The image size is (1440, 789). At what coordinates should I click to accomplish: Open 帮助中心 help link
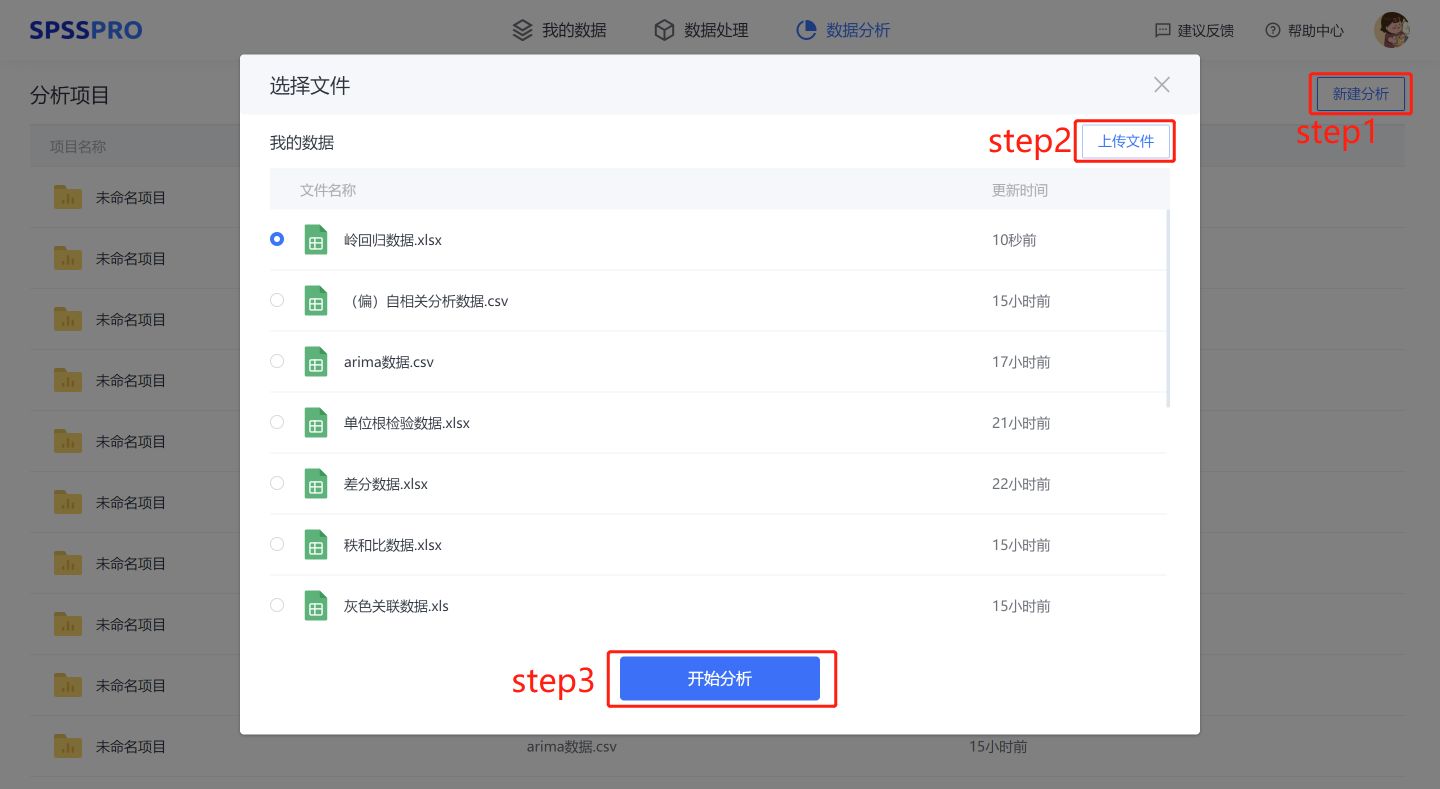(x=1304, y=31)
